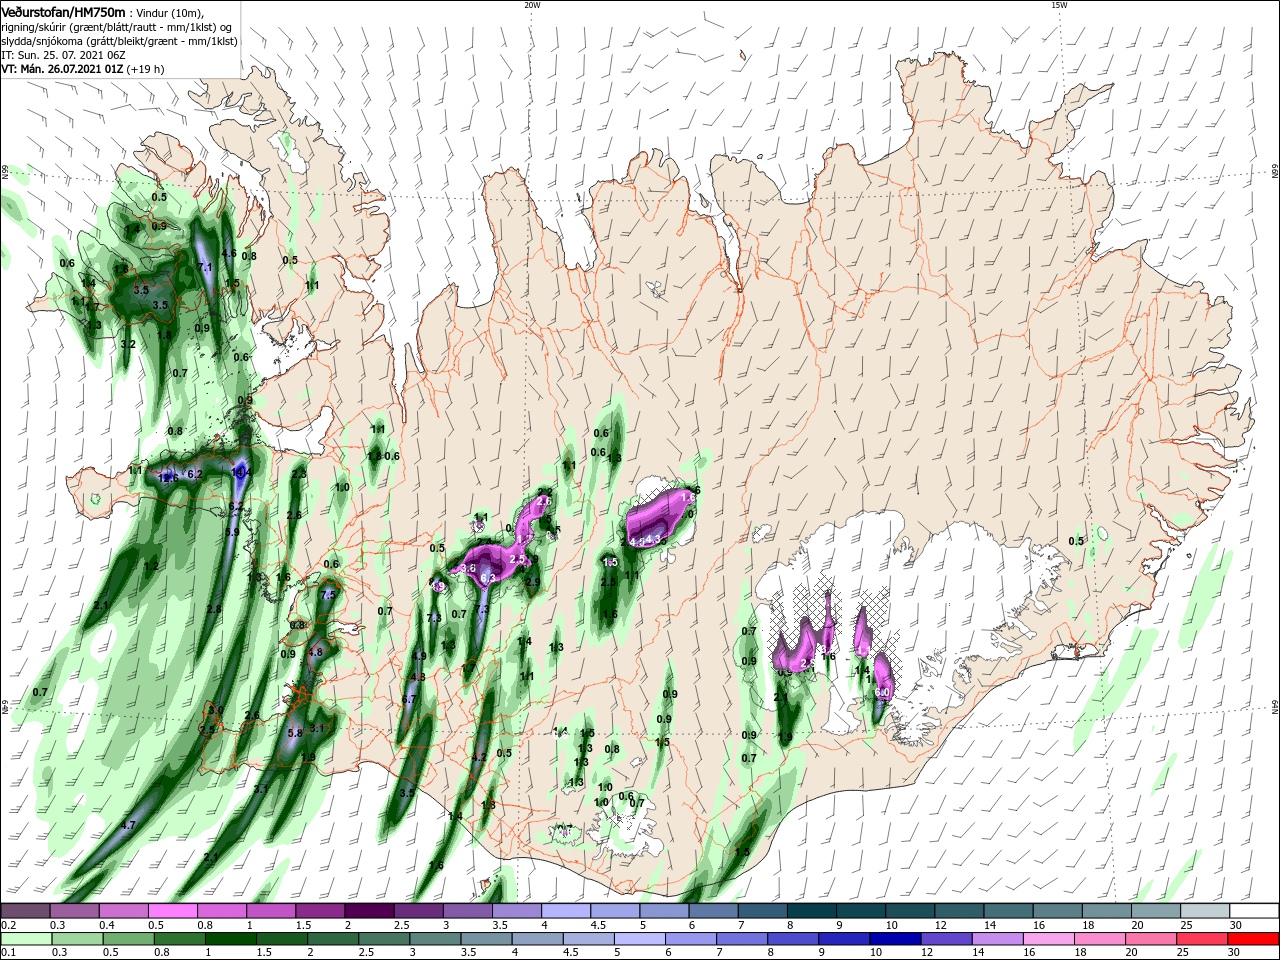Click the 6.7 precipitation value on the map

point(408,699)
